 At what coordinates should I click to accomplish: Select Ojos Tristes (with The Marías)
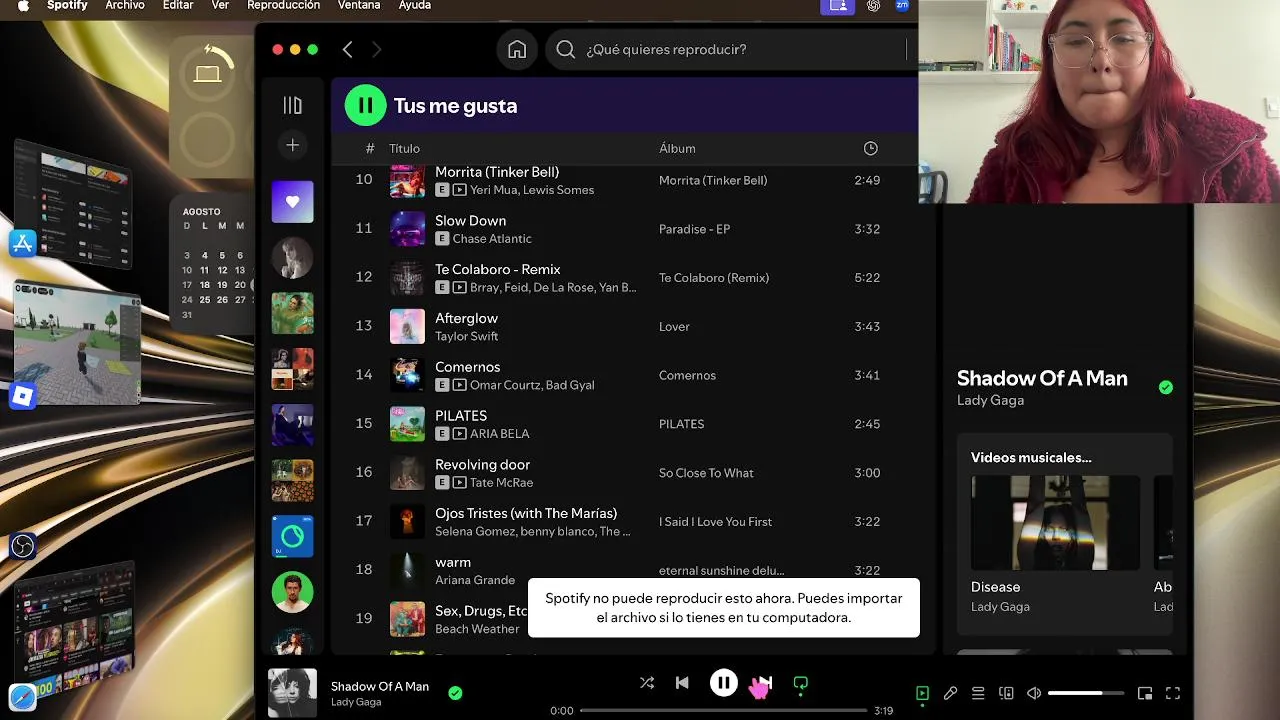[526, 513]
